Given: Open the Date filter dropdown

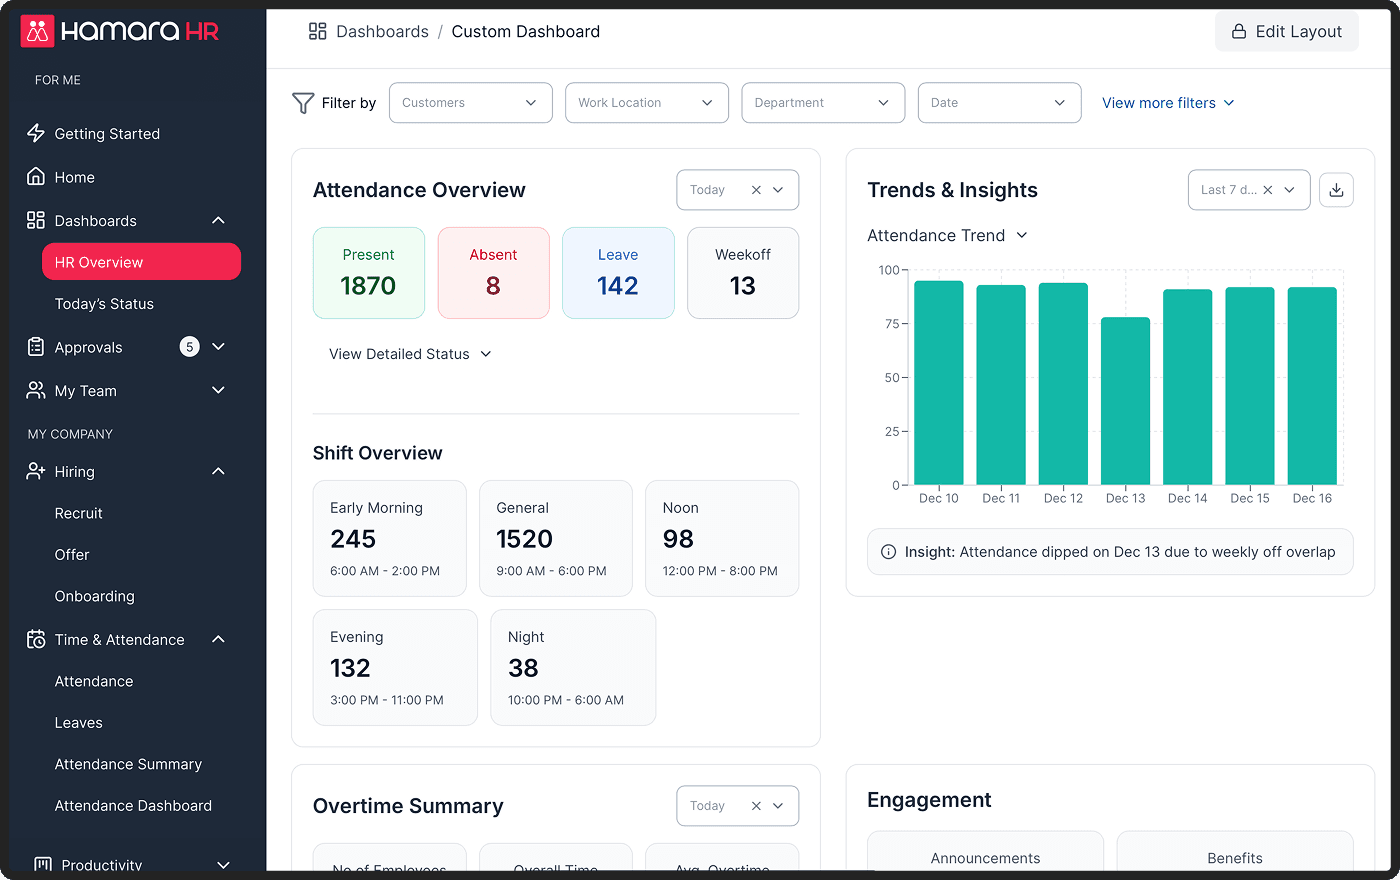Looking at the screenshot, I should pyautogui.click(x=1000, y=103).
